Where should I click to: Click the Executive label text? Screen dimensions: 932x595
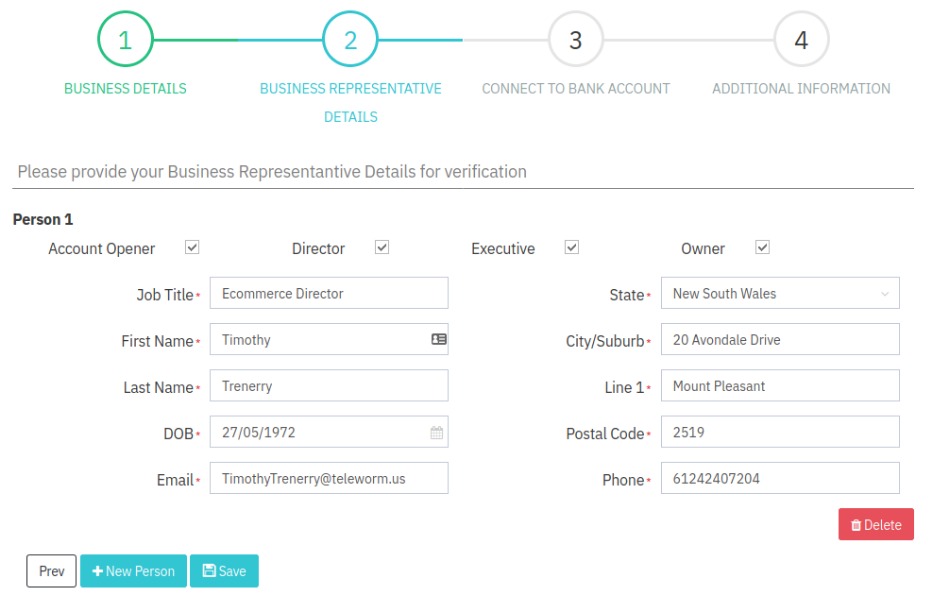pyautogui.click(x=503, y=248)
